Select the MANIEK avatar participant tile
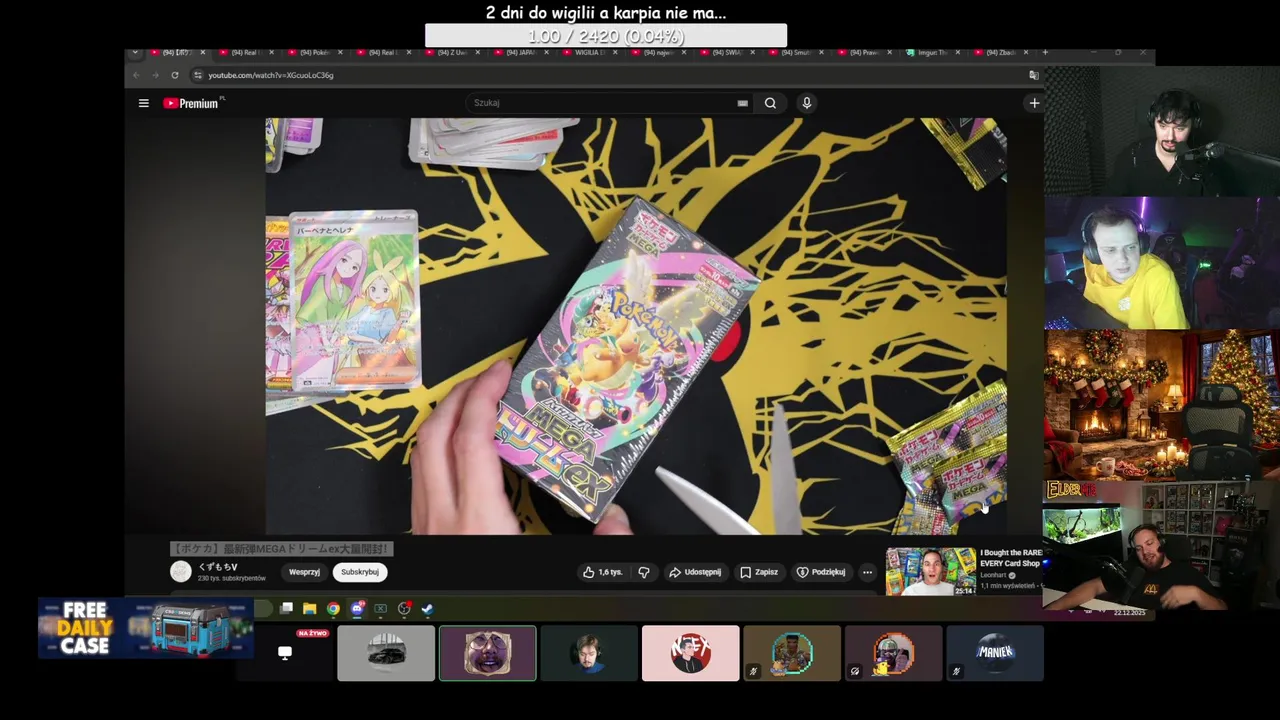1280x720 pixels. (x=995, y=653)
